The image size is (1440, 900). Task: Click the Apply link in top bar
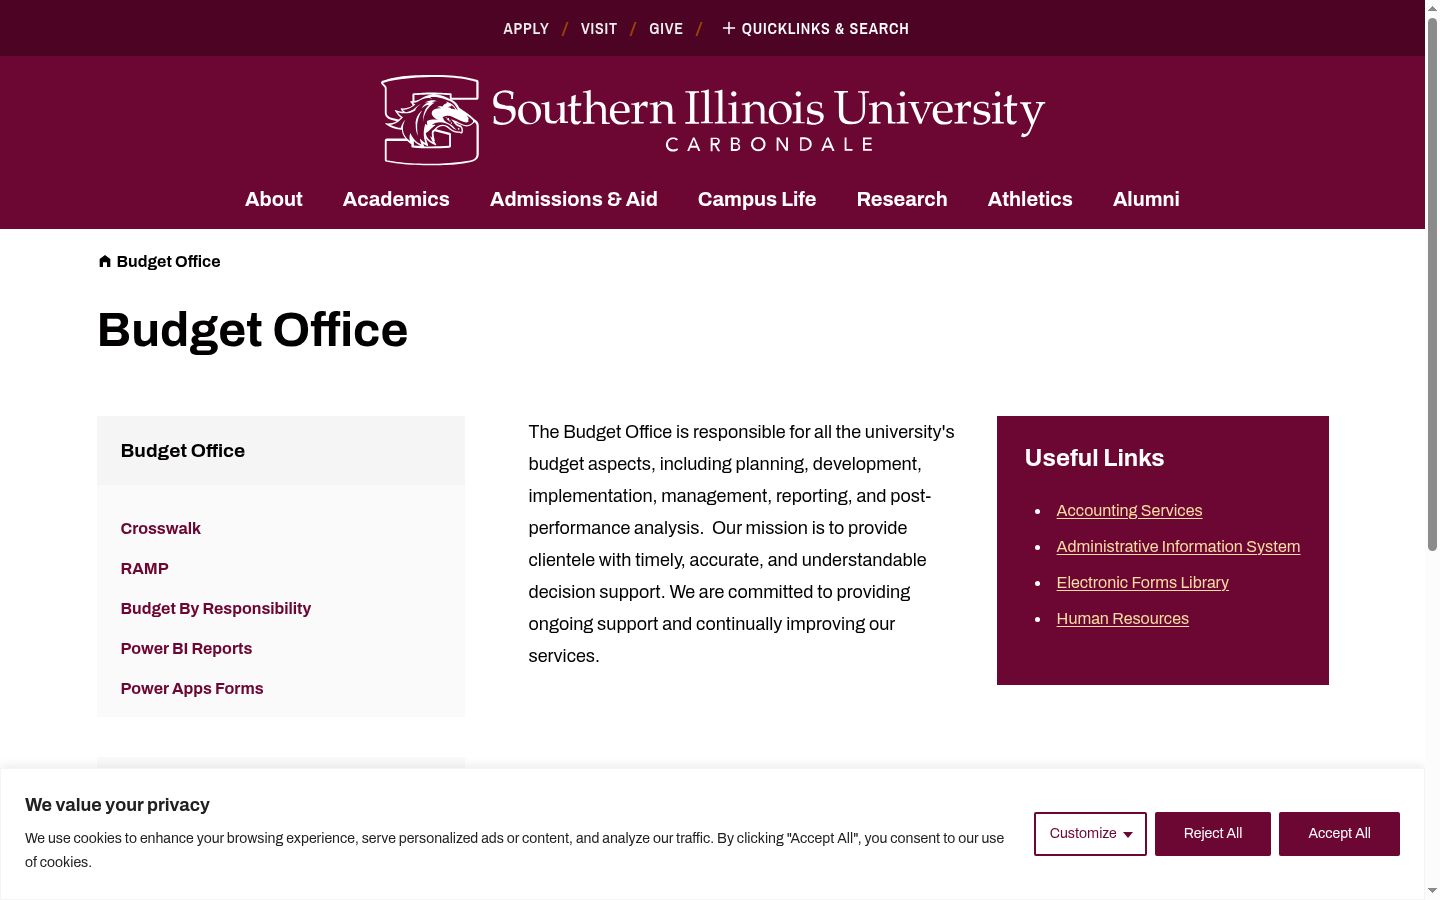pos(526,28)
